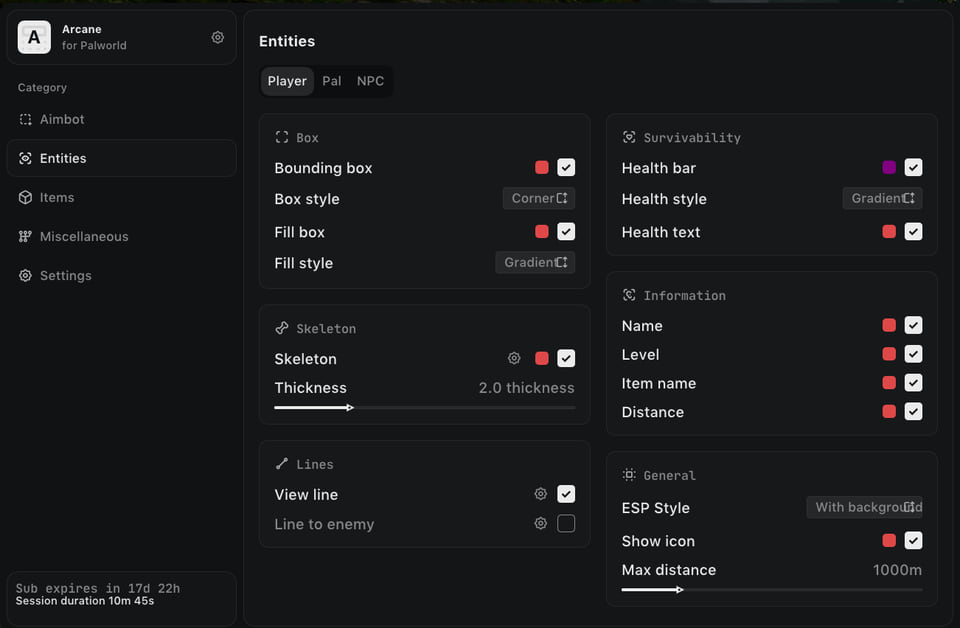Viewport: 960px width, 628px height.
Task: Open Skeleton settings gear icon
Action: click(x=514, y=358)
